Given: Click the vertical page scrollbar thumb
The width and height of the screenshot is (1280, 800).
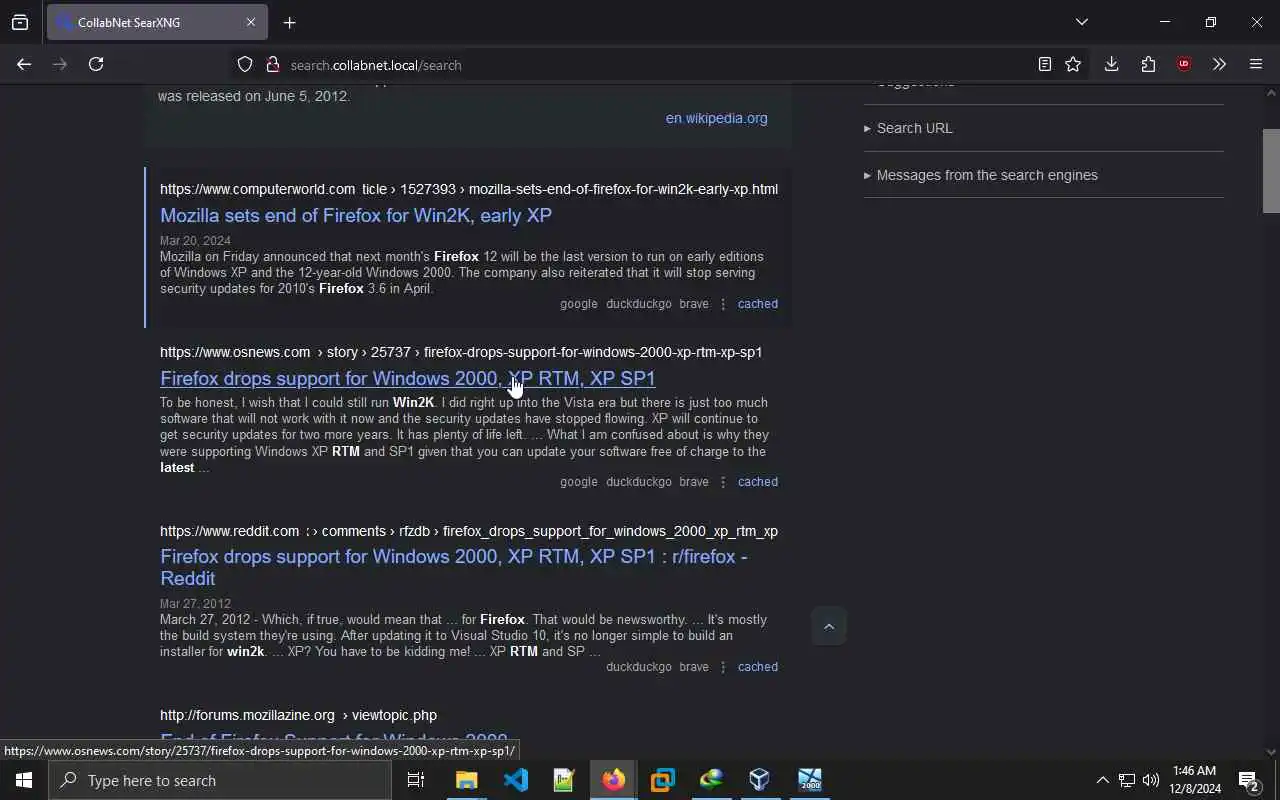Looking at the screenshot, I should pyautogui.click(x=1271, y=171).
